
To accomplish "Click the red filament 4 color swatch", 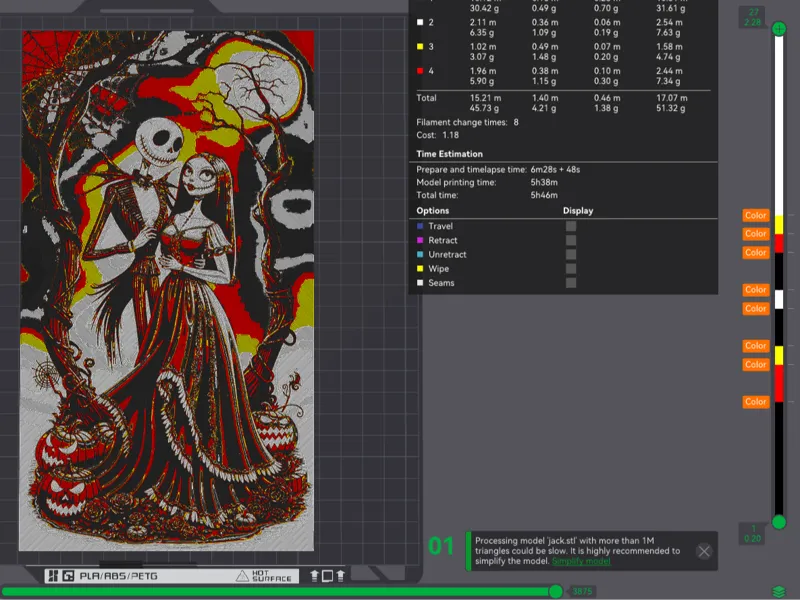I will tap(420, 71).
